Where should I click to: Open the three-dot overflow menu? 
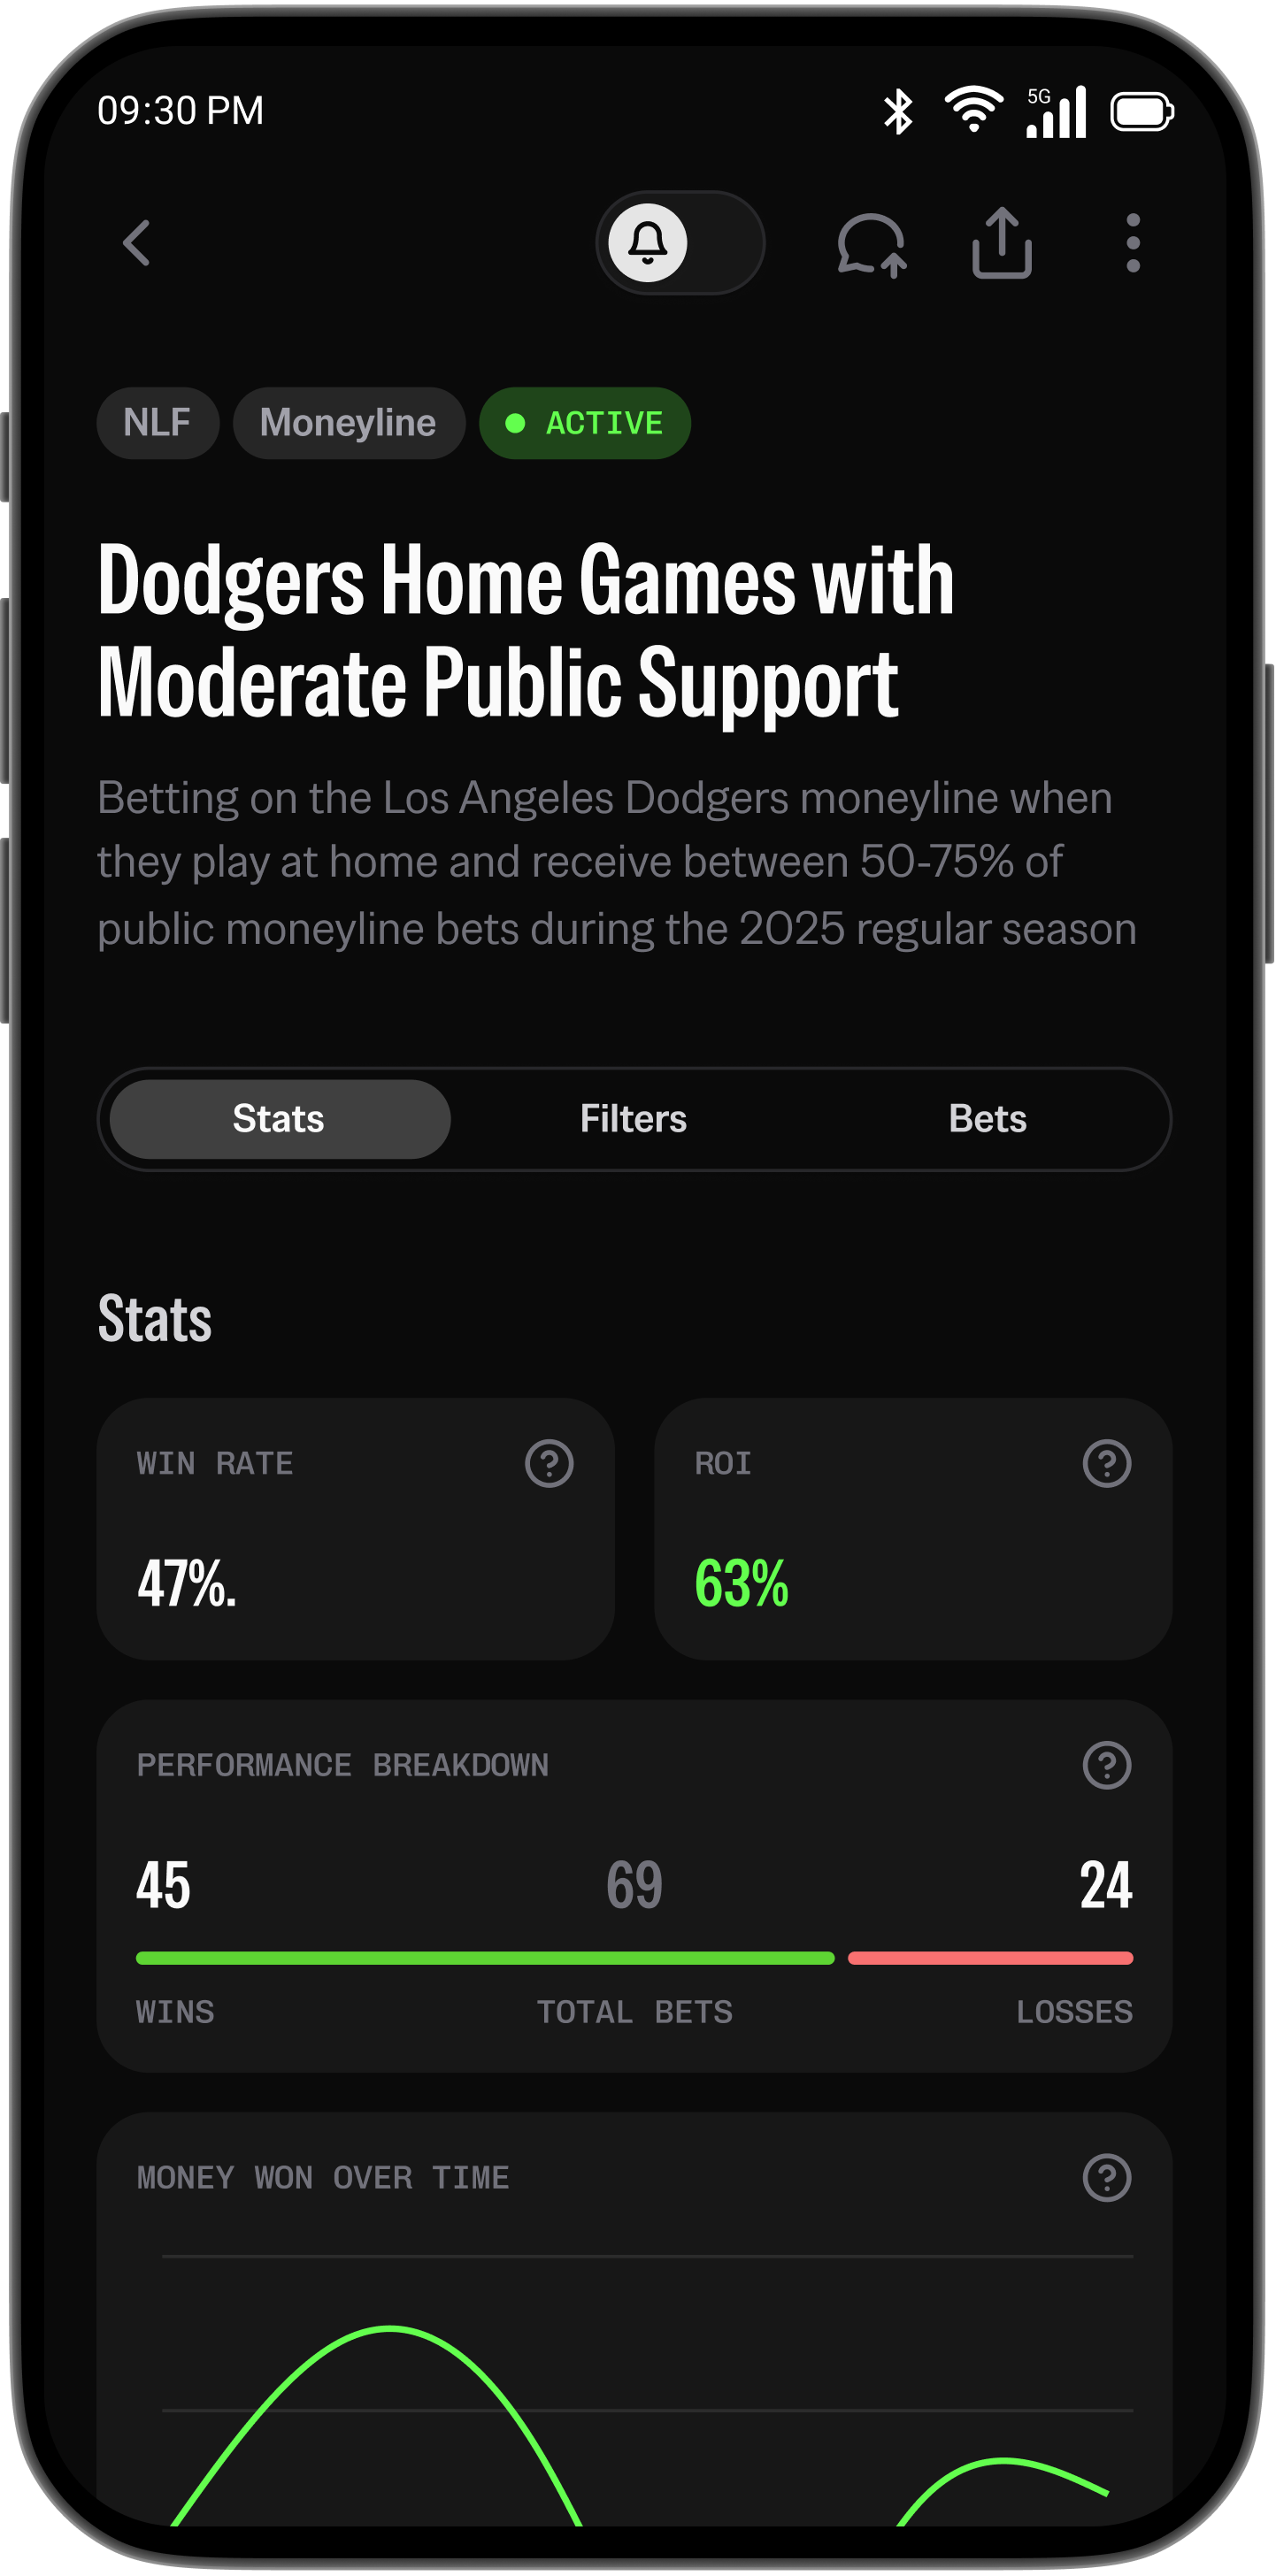(x=1132, y=243)
